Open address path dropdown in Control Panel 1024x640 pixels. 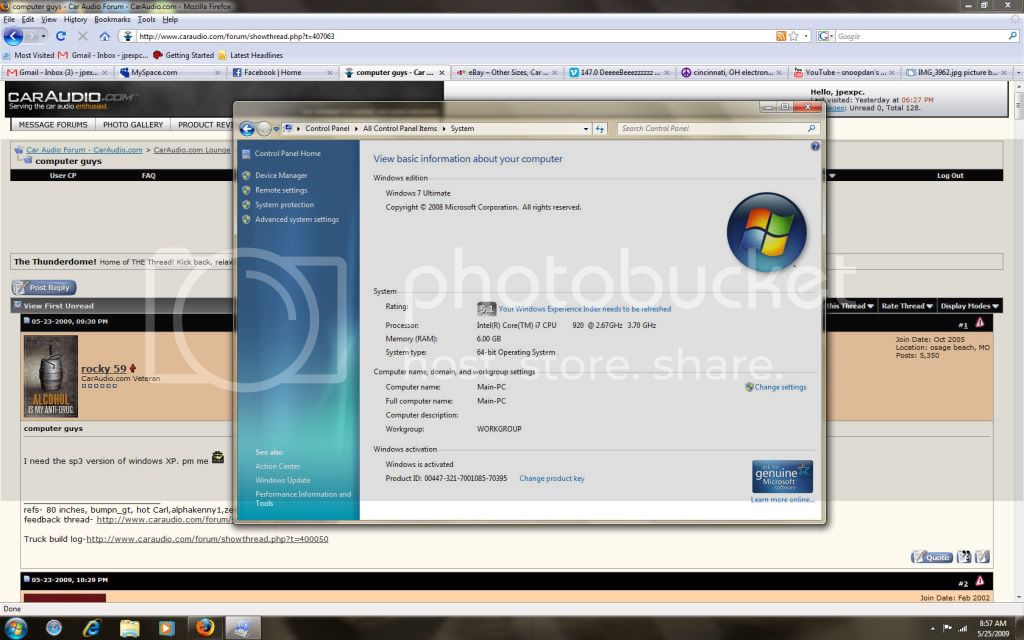click(586, 129)
